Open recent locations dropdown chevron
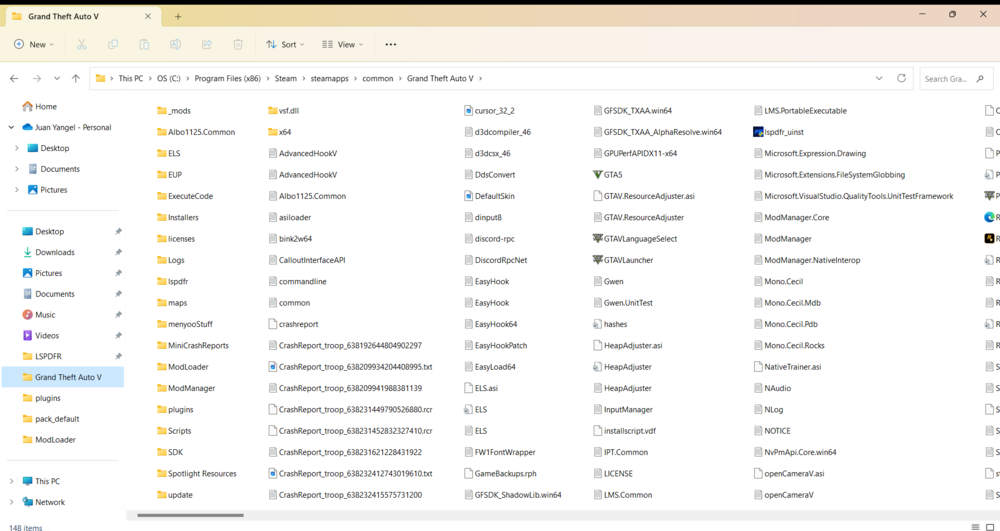 57,78
